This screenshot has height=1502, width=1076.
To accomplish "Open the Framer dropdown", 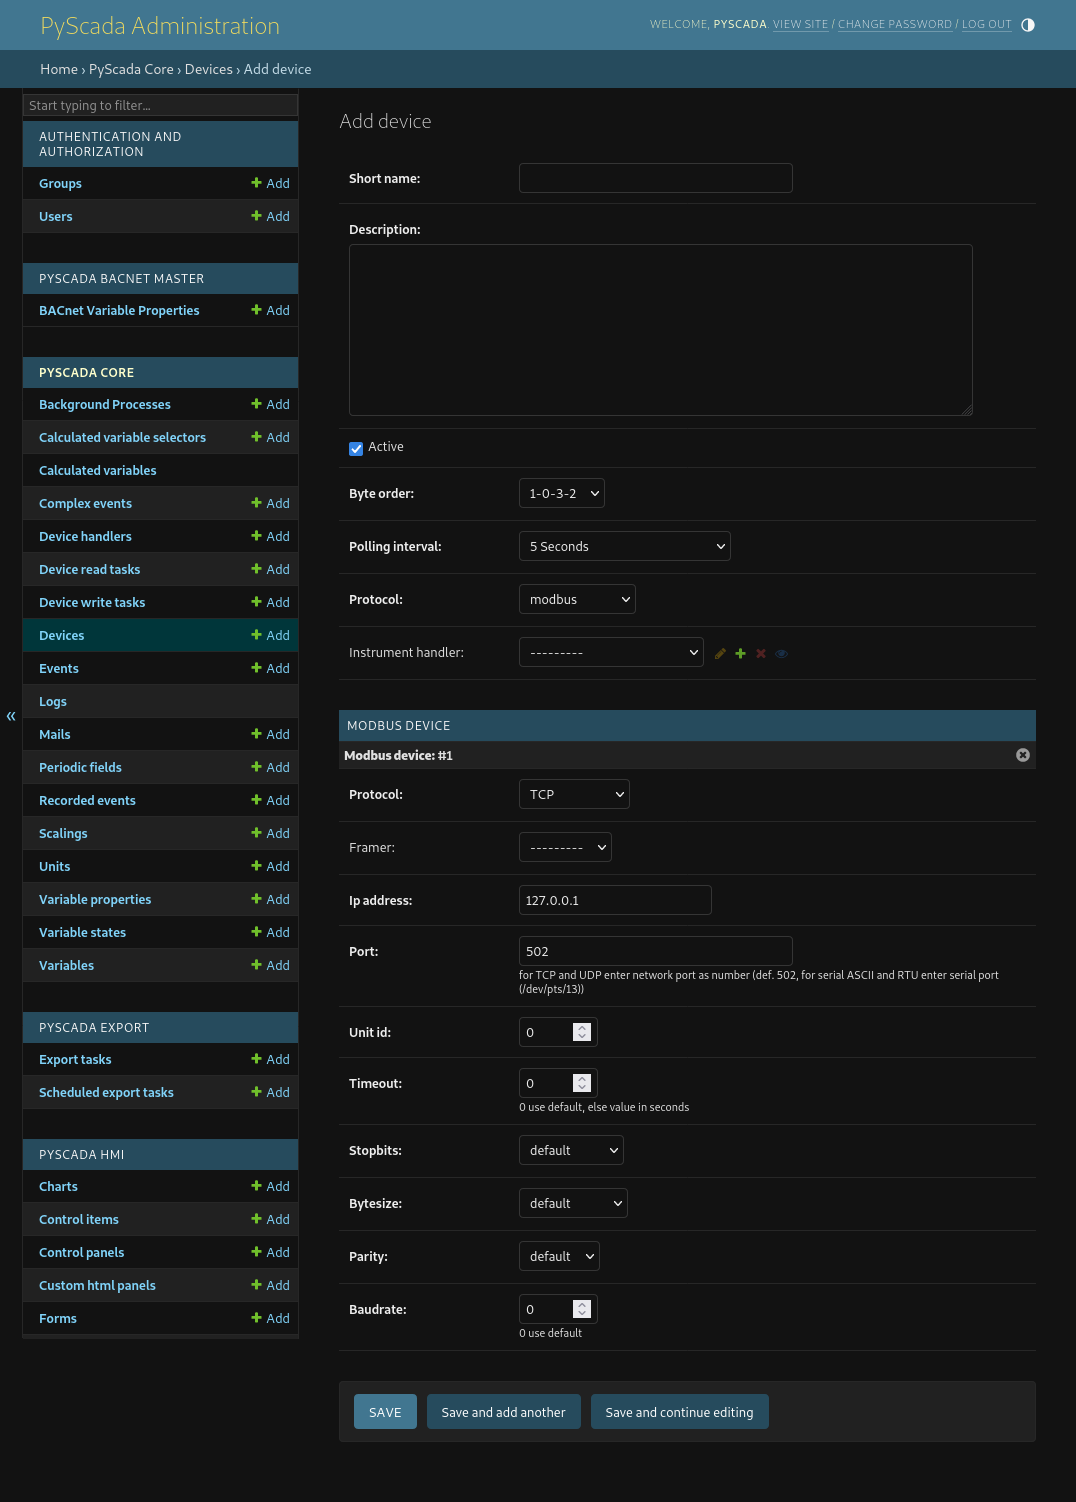I will point(565,848).
